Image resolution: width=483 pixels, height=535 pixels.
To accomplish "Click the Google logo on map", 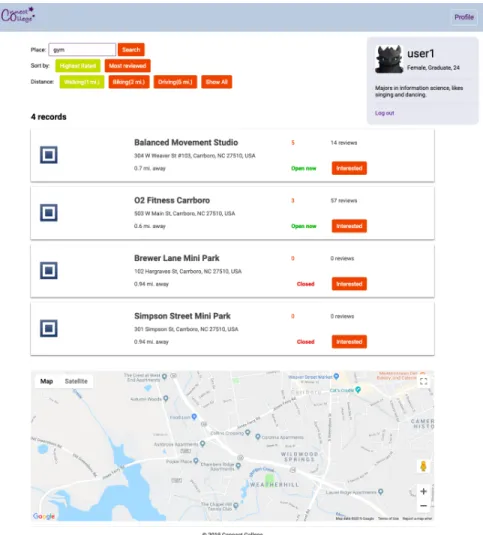I will [x=44, y=516].
